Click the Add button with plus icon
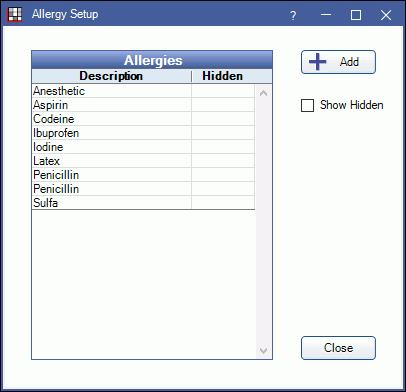 pos(338,62)
